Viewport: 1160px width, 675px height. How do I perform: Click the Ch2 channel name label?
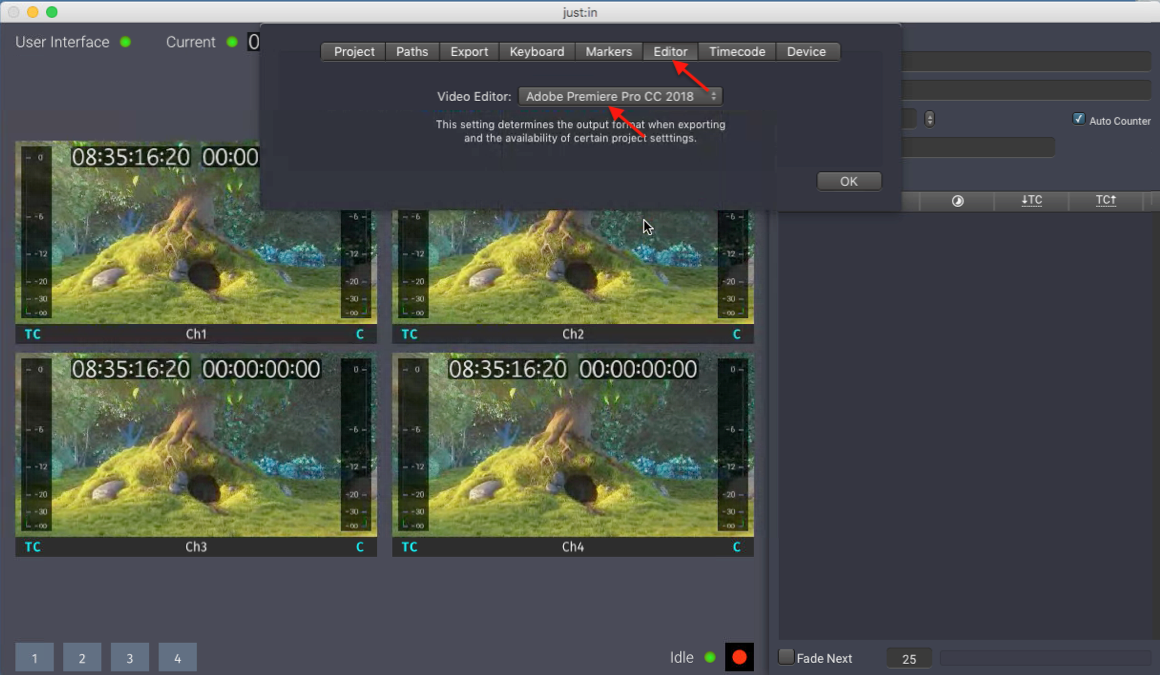(573, 335)
